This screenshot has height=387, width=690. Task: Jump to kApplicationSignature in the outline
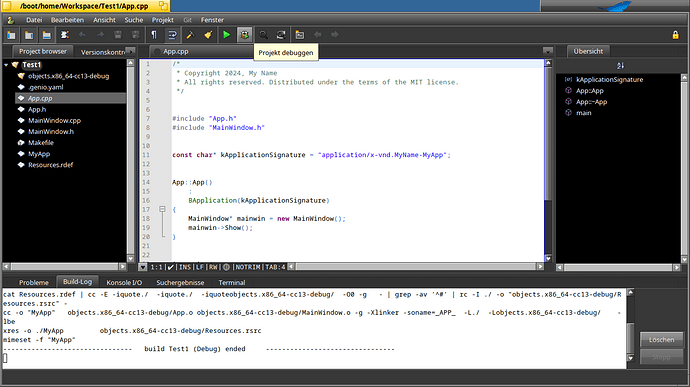[609, 80]
